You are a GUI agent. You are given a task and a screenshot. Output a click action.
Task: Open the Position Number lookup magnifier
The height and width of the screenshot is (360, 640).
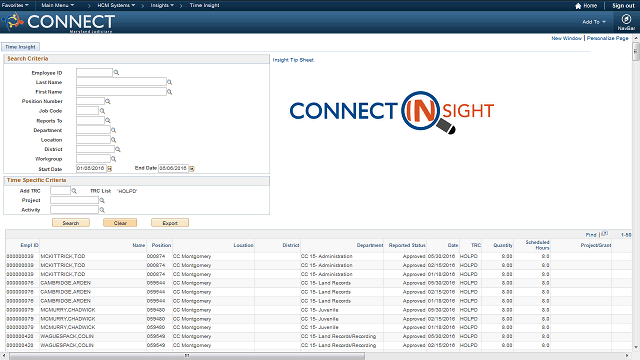tap(108, 101)
